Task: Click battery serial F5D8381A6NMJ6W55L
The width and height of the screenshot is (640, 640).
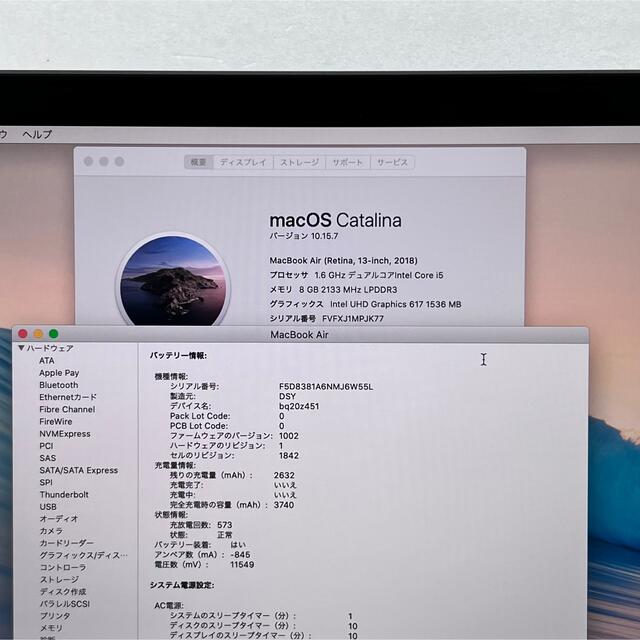Action: (326, 387)
